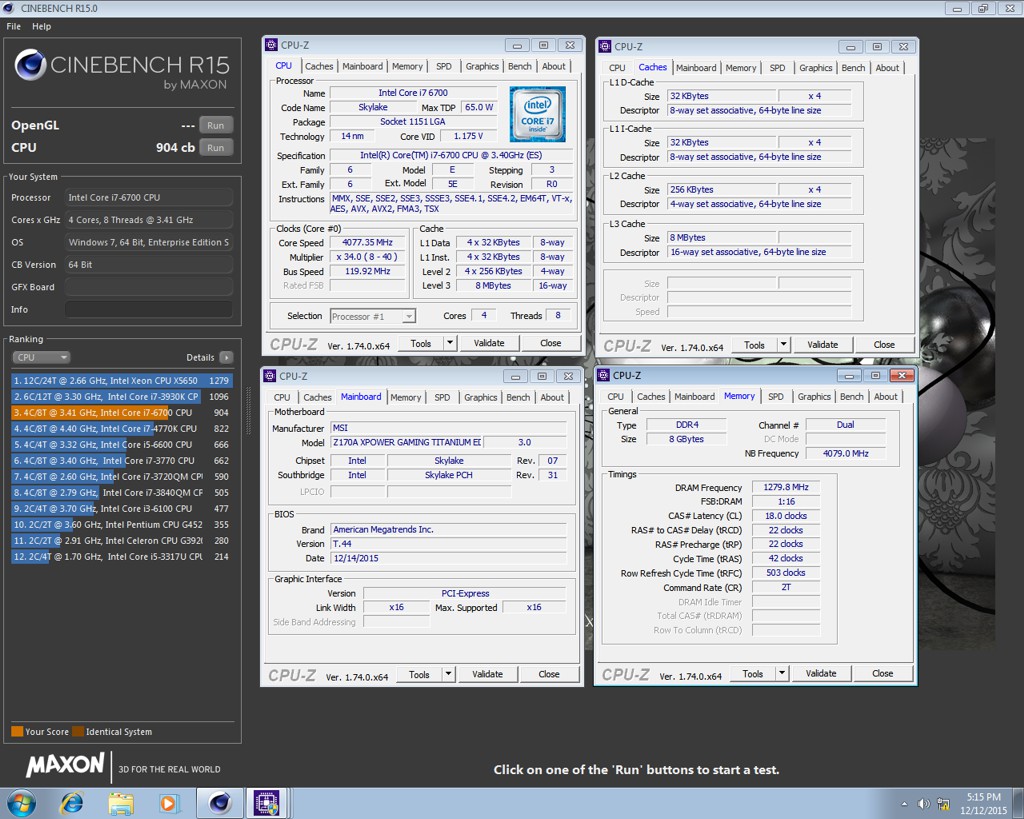The width and height of the screenshot is (1024, 819).
Task: Expand Tools dropdown arrow in CPU tab window
Action: coord(449,343)
